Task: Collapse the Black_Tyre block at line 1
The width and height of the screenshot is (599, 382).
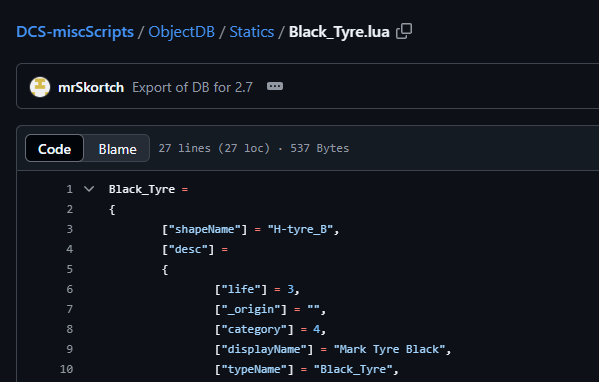Action: (x=89, y=189)
